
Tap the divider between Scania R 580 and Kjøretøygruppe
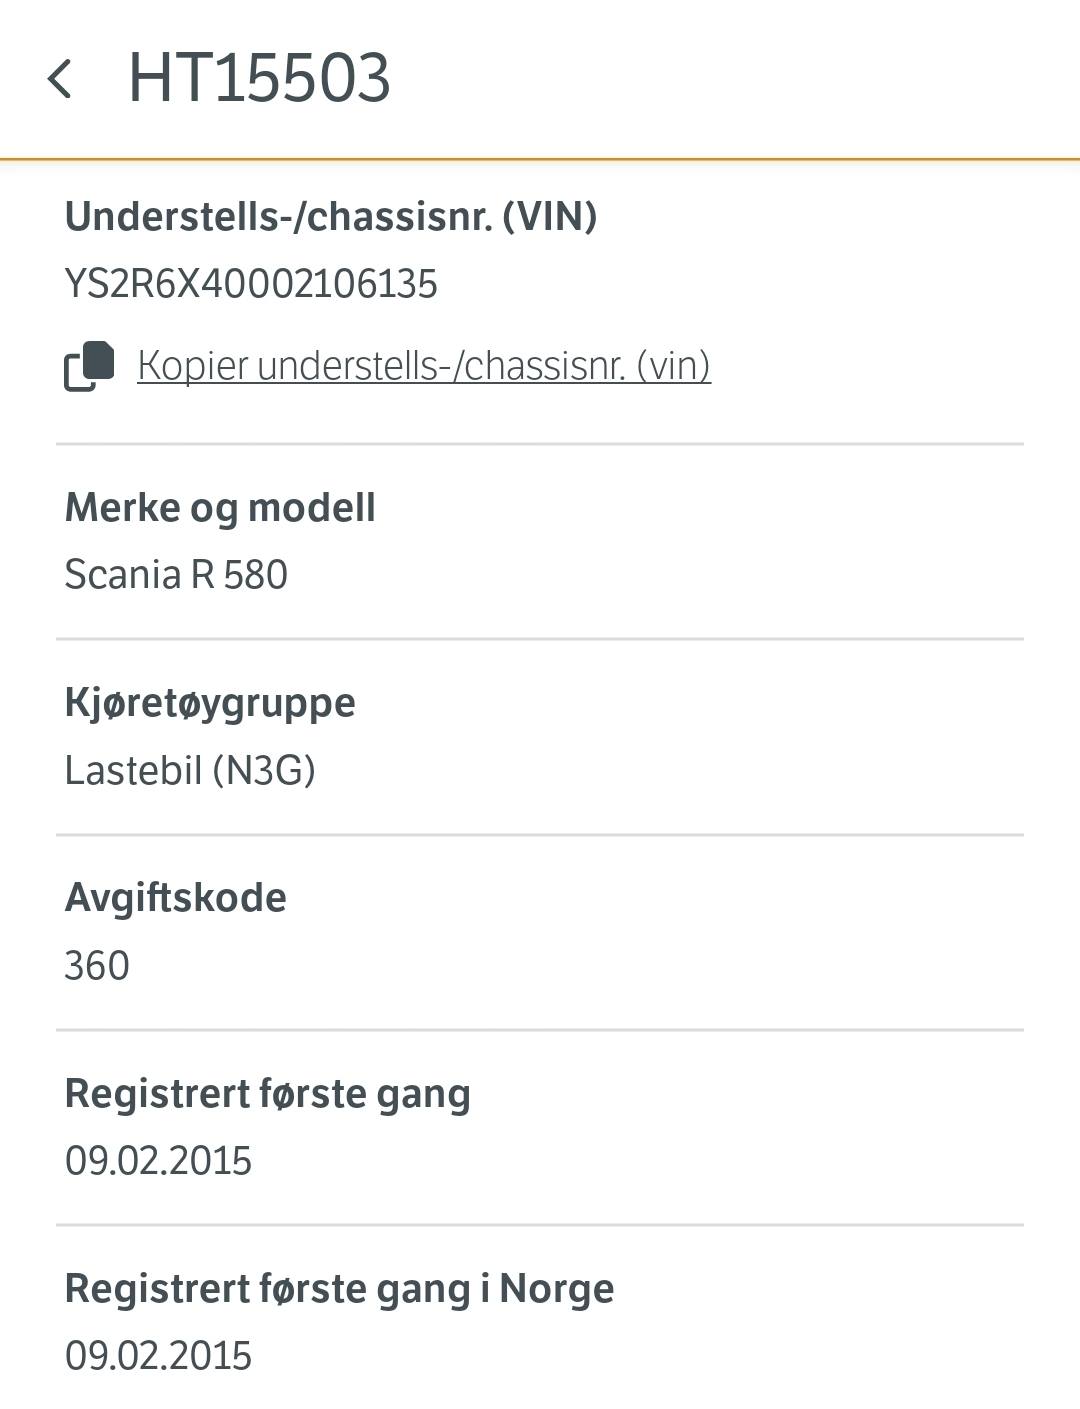tap(540, 639)
